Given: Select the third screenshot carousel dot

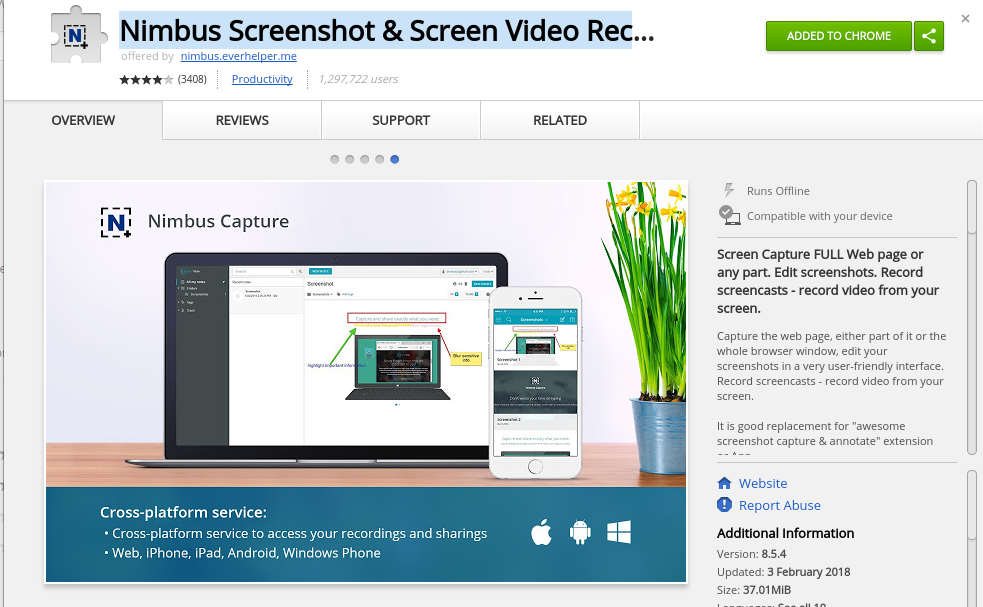Looking at the screenshot, I should 365,159.
